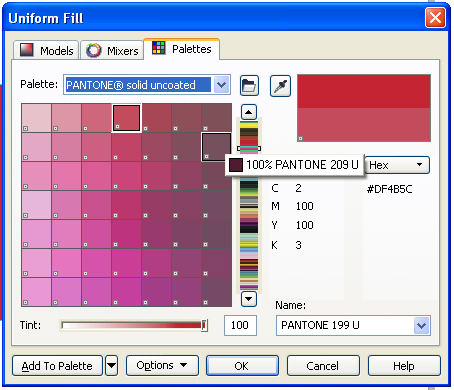Screen dimensions: 454x390
Task: Click the Palettes tab grid icon
Action: [x=159, y=48]
